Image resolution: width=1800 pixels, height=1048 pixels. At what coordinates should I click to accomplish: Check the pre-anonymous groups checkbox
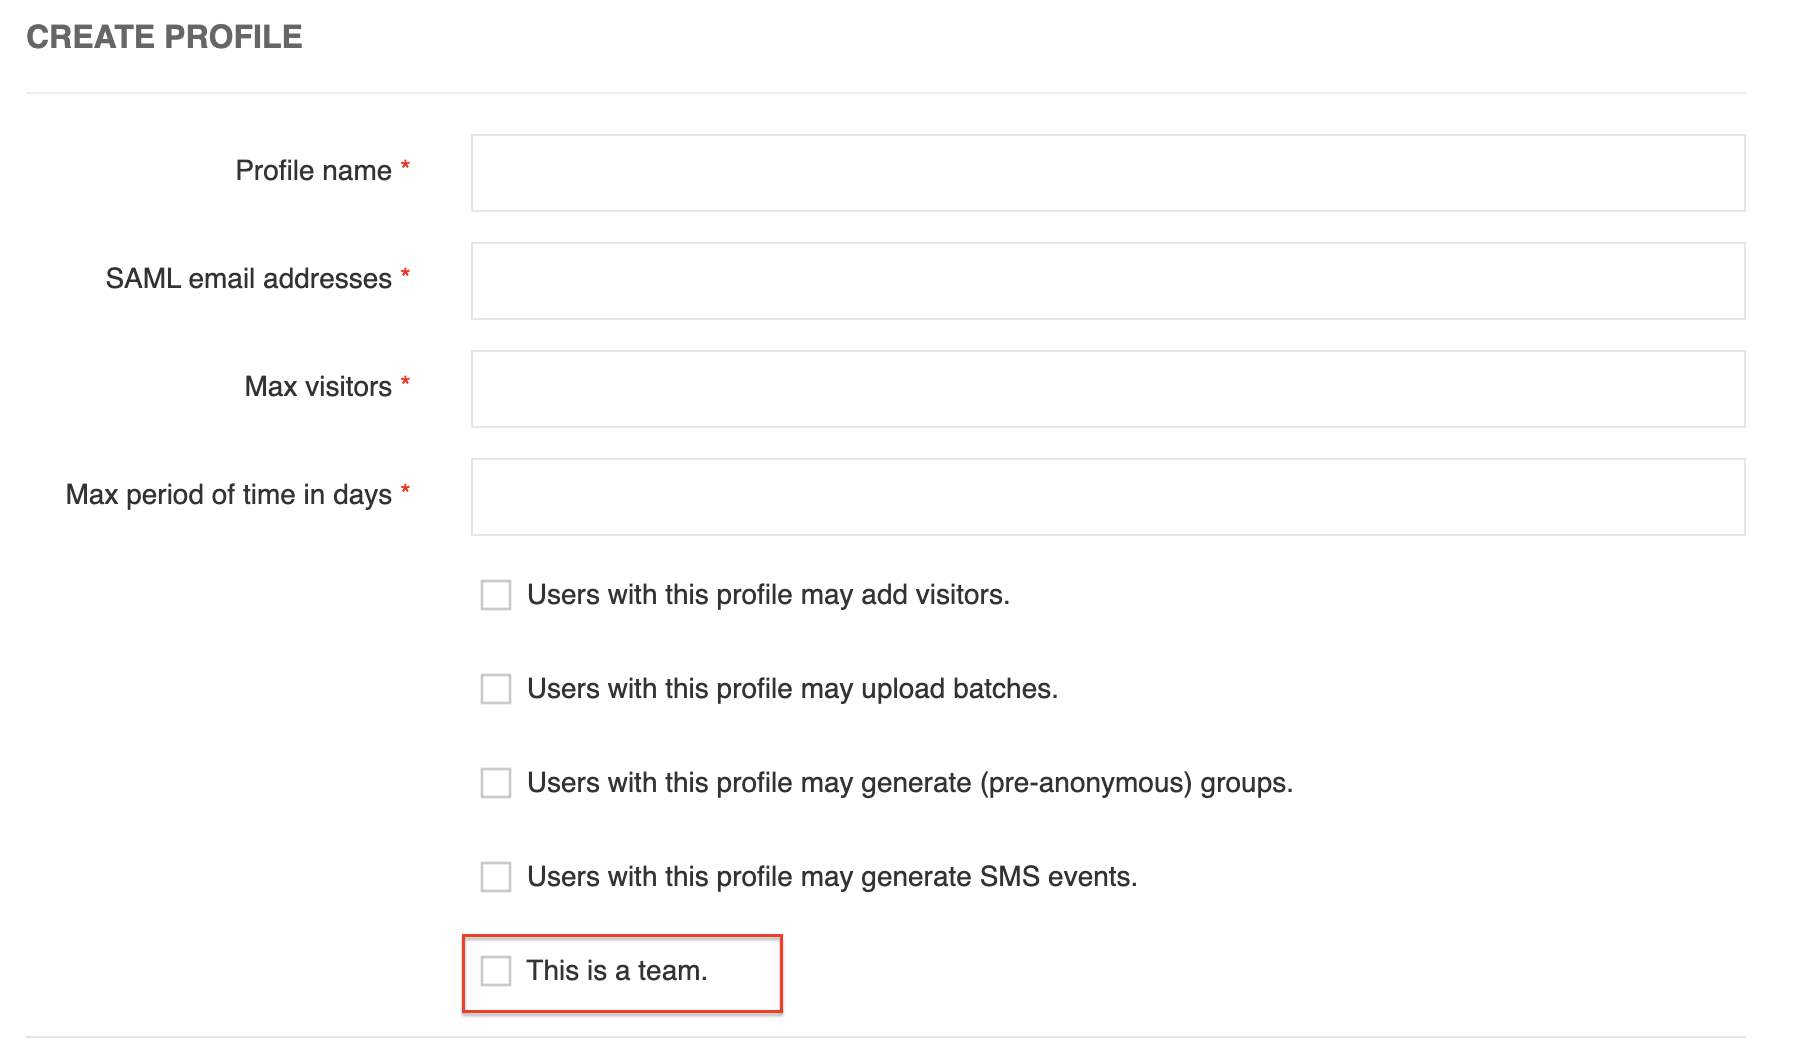(x=496, y=783)
